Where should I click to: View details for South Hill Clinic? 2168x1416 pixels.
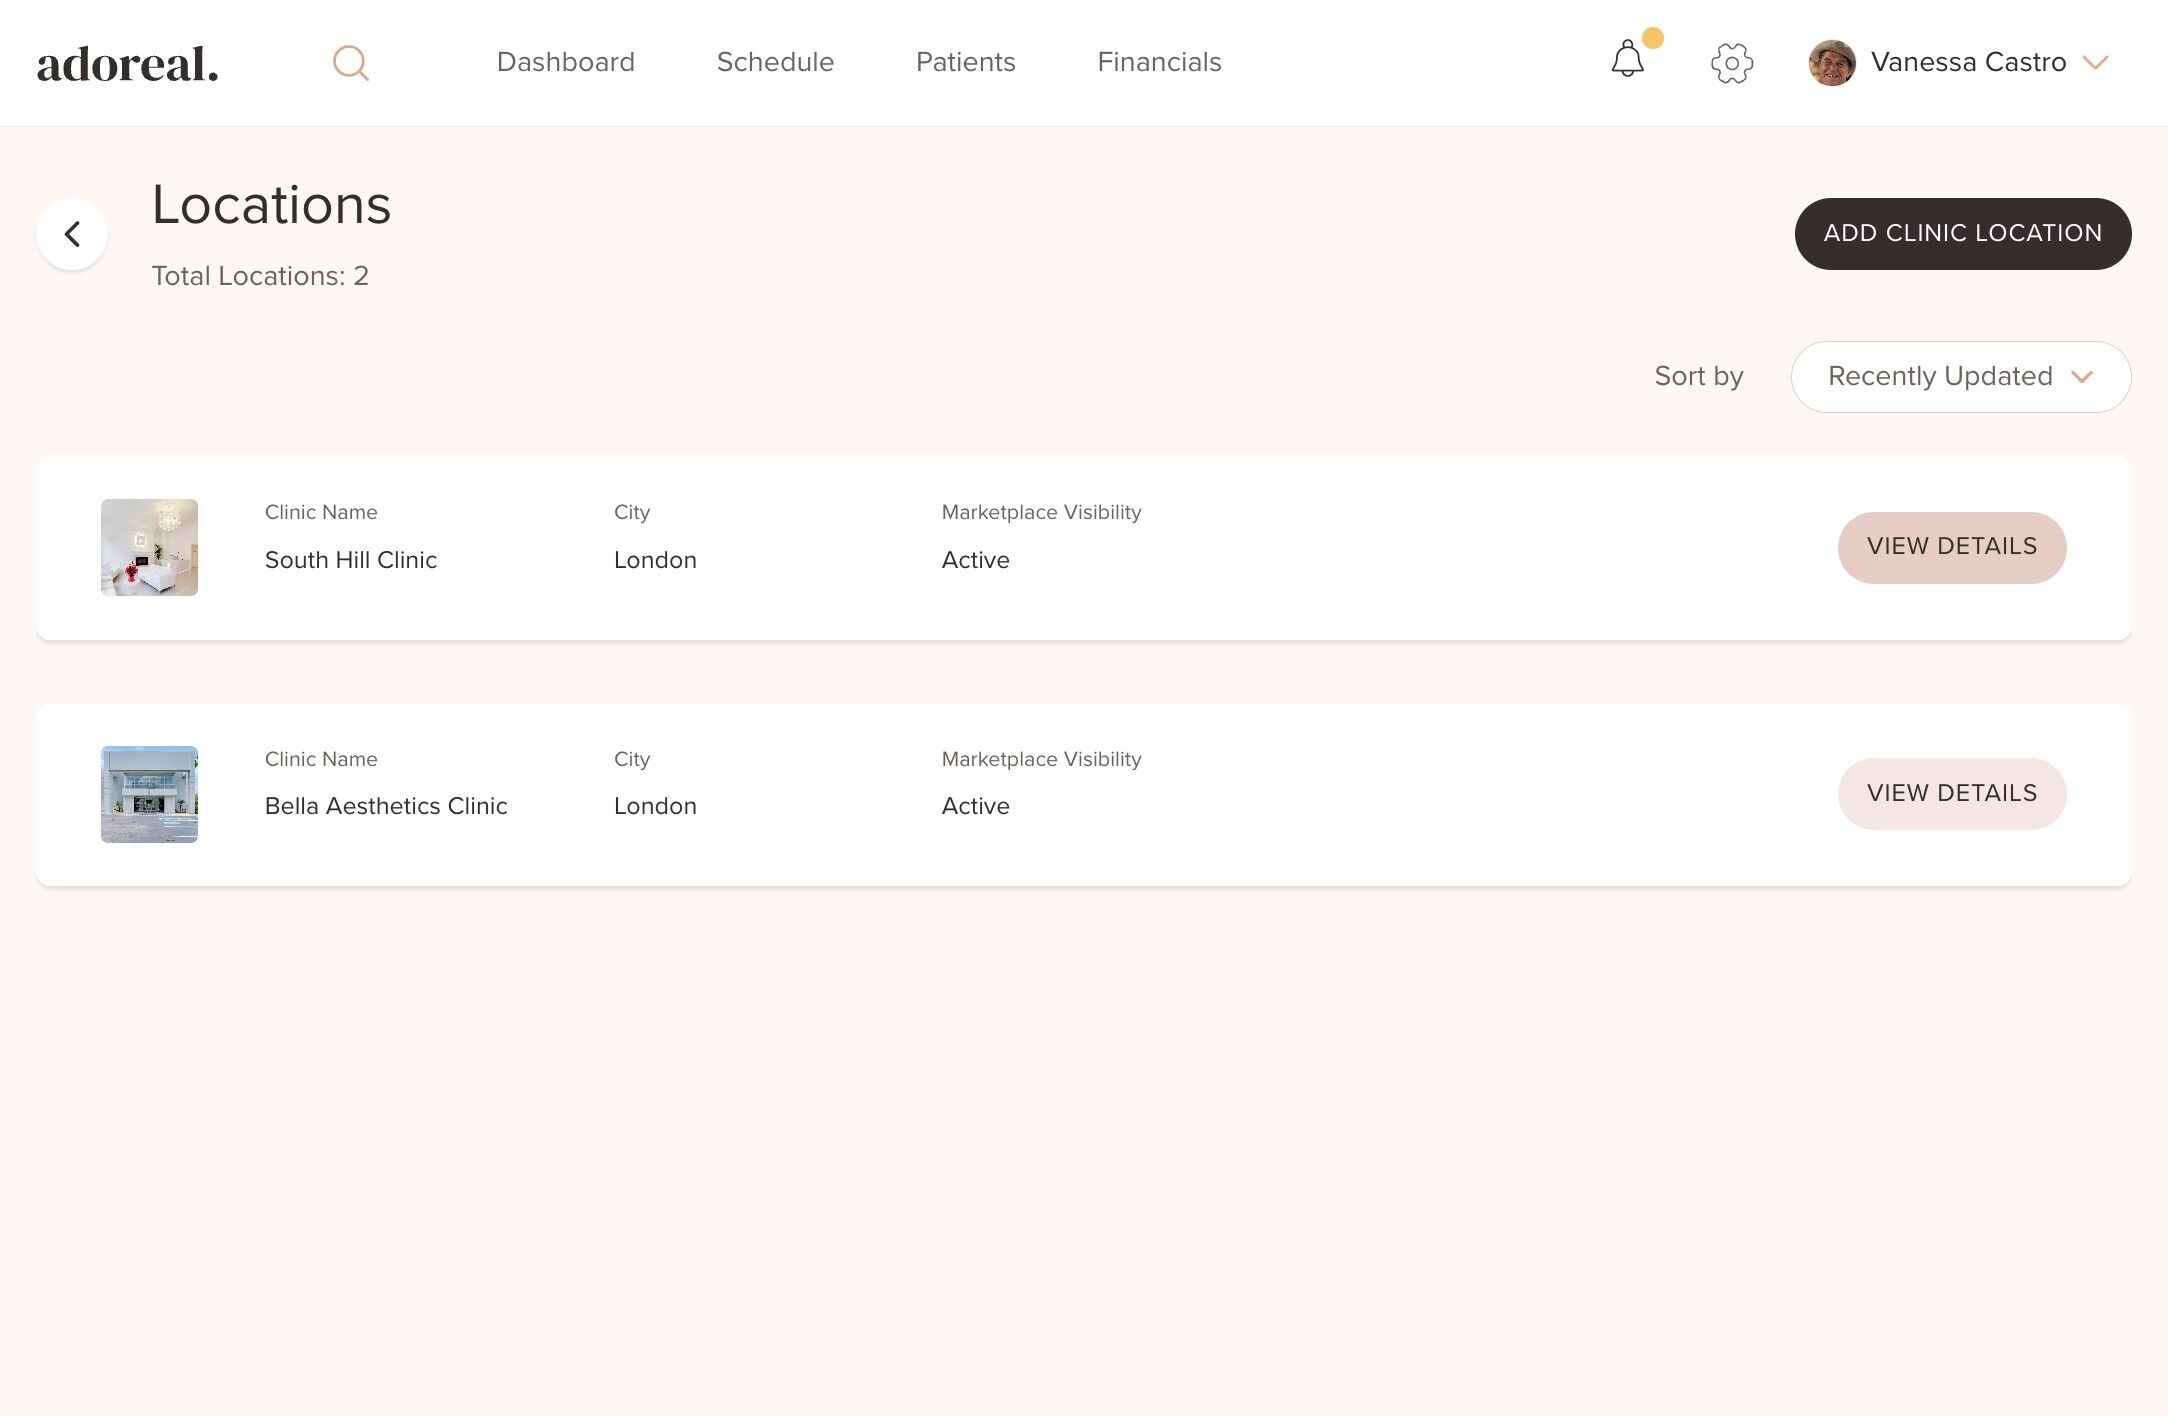coord(1951,547)
